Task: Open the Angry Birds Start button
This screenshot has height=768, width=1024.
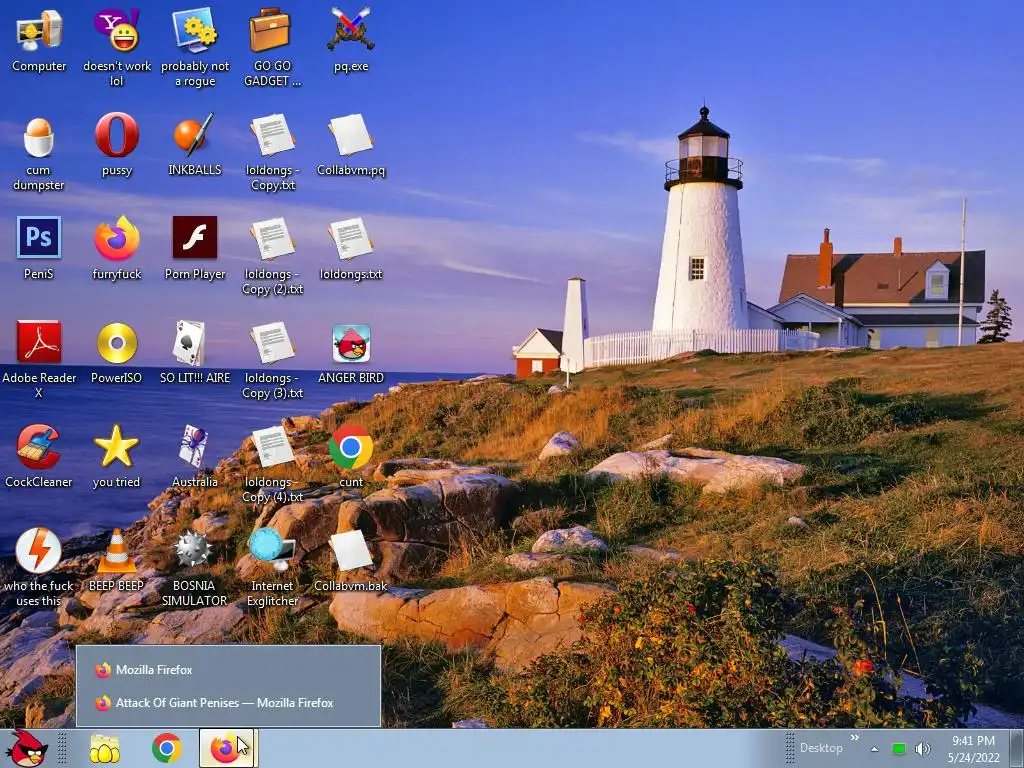Action: coord(26,748)
